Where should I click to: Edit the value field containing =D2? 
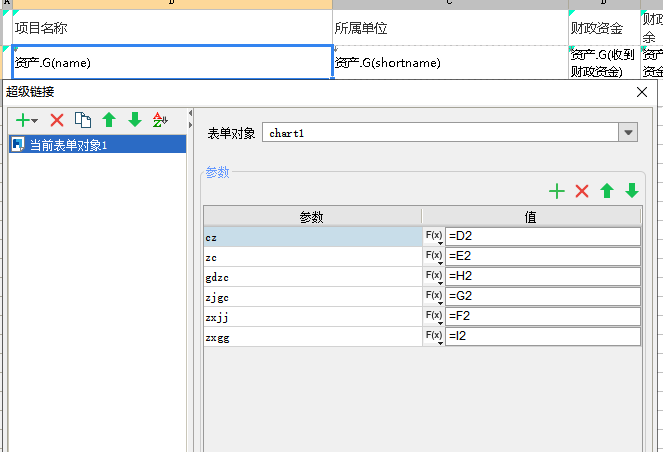pyautogui.click(x=543, y=236)
